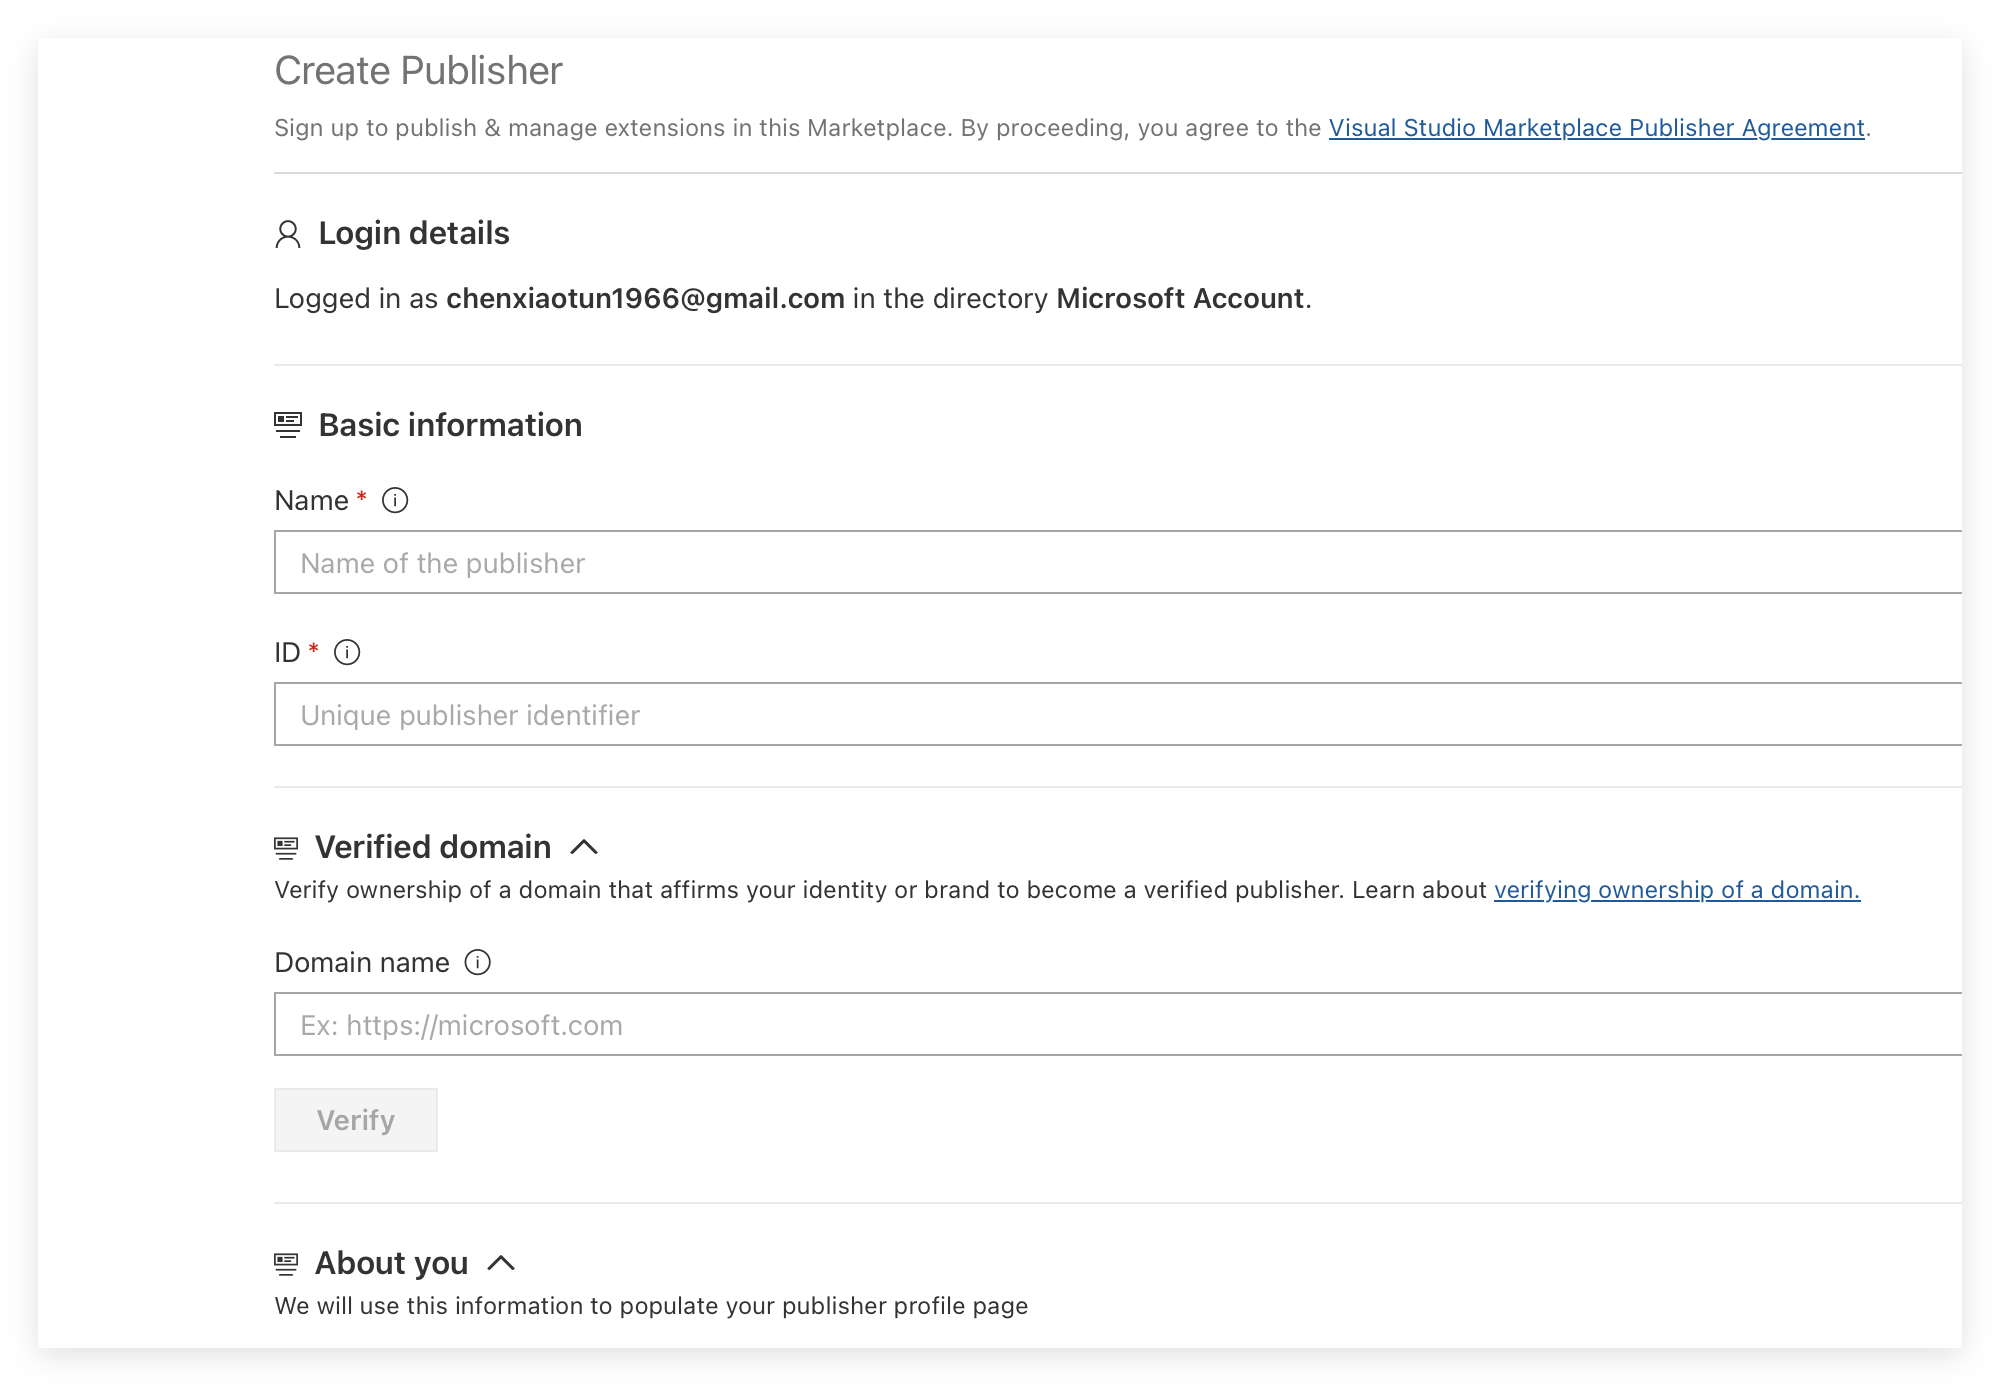Open the Visual Studio Marketplace Publisher Agreement link
Viewport: 2000px width, 1386px height.
coord(1596,128)
